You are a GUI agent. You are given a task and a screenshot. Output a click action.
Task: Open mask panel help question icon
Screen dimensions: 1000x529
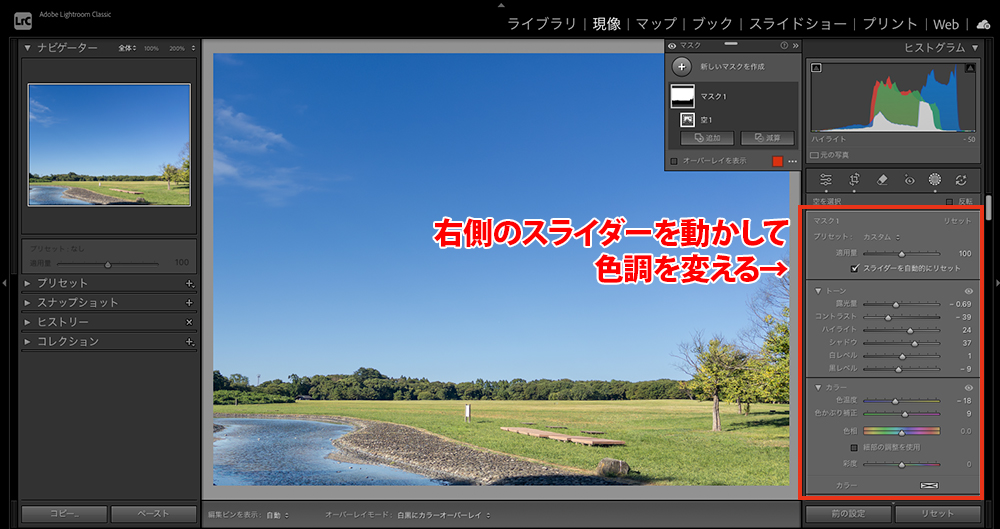pyautogui.click(x=784, y=46)
